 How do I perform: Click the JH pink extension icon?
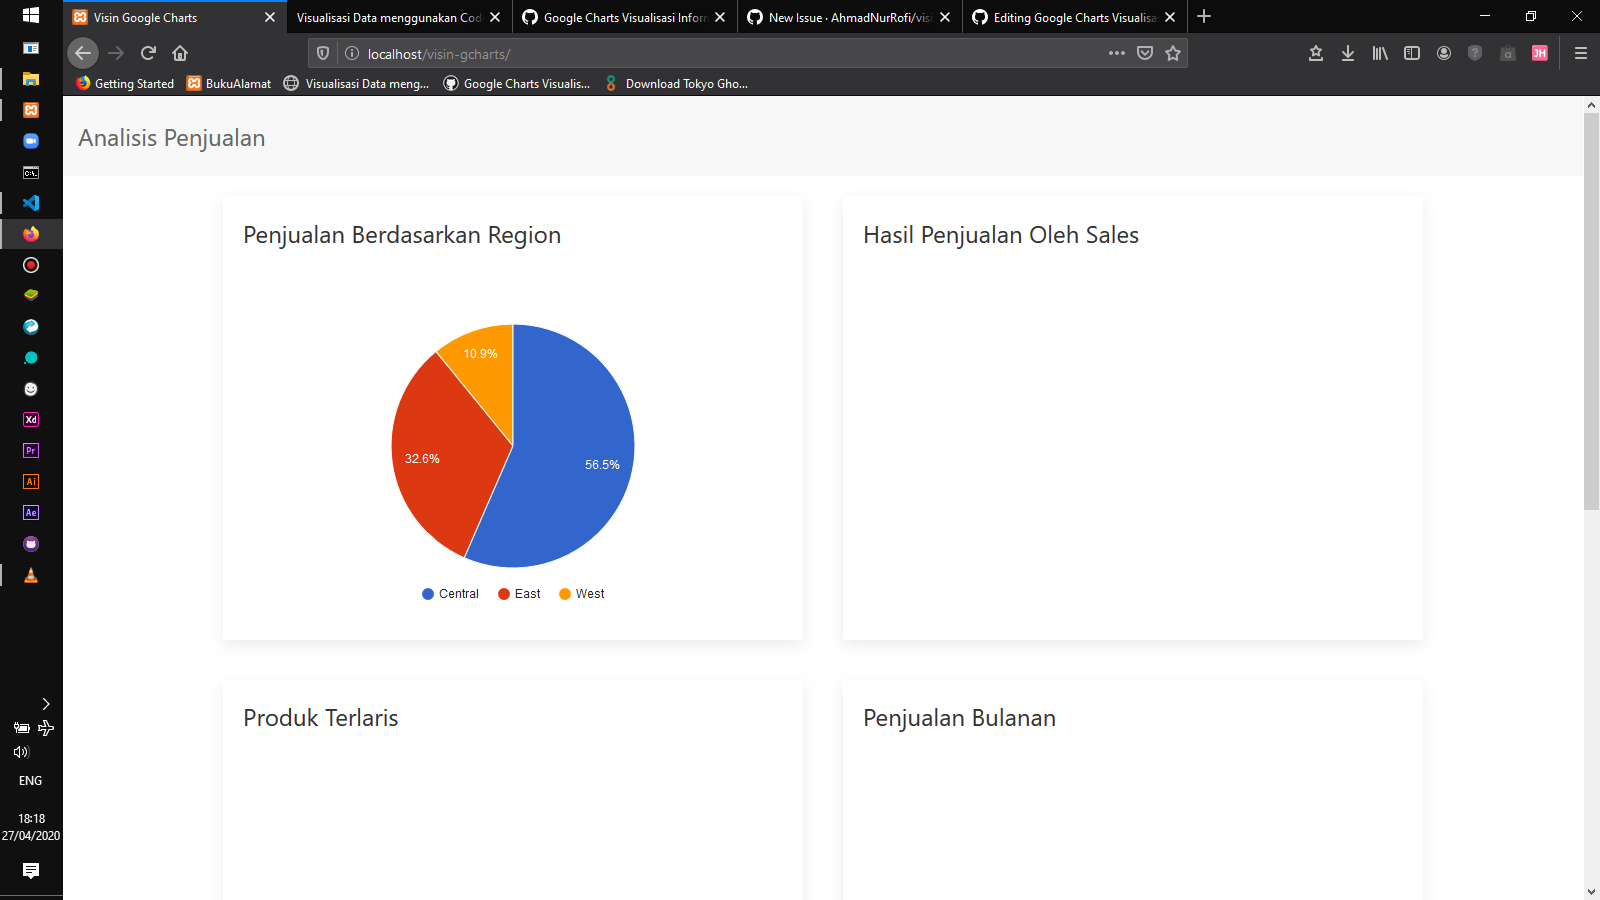(1540, 53)
